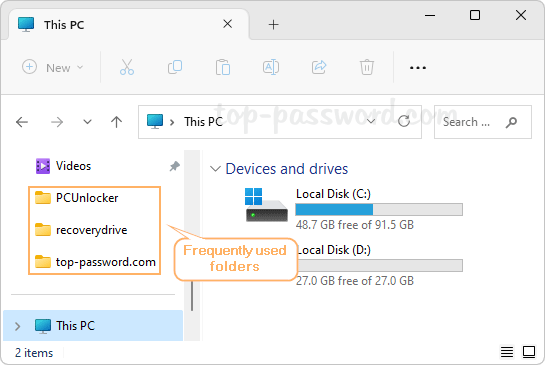Open the See more ellipsis menu
The height and width of the screenshot is (365, 545).
tap(417, 67)
